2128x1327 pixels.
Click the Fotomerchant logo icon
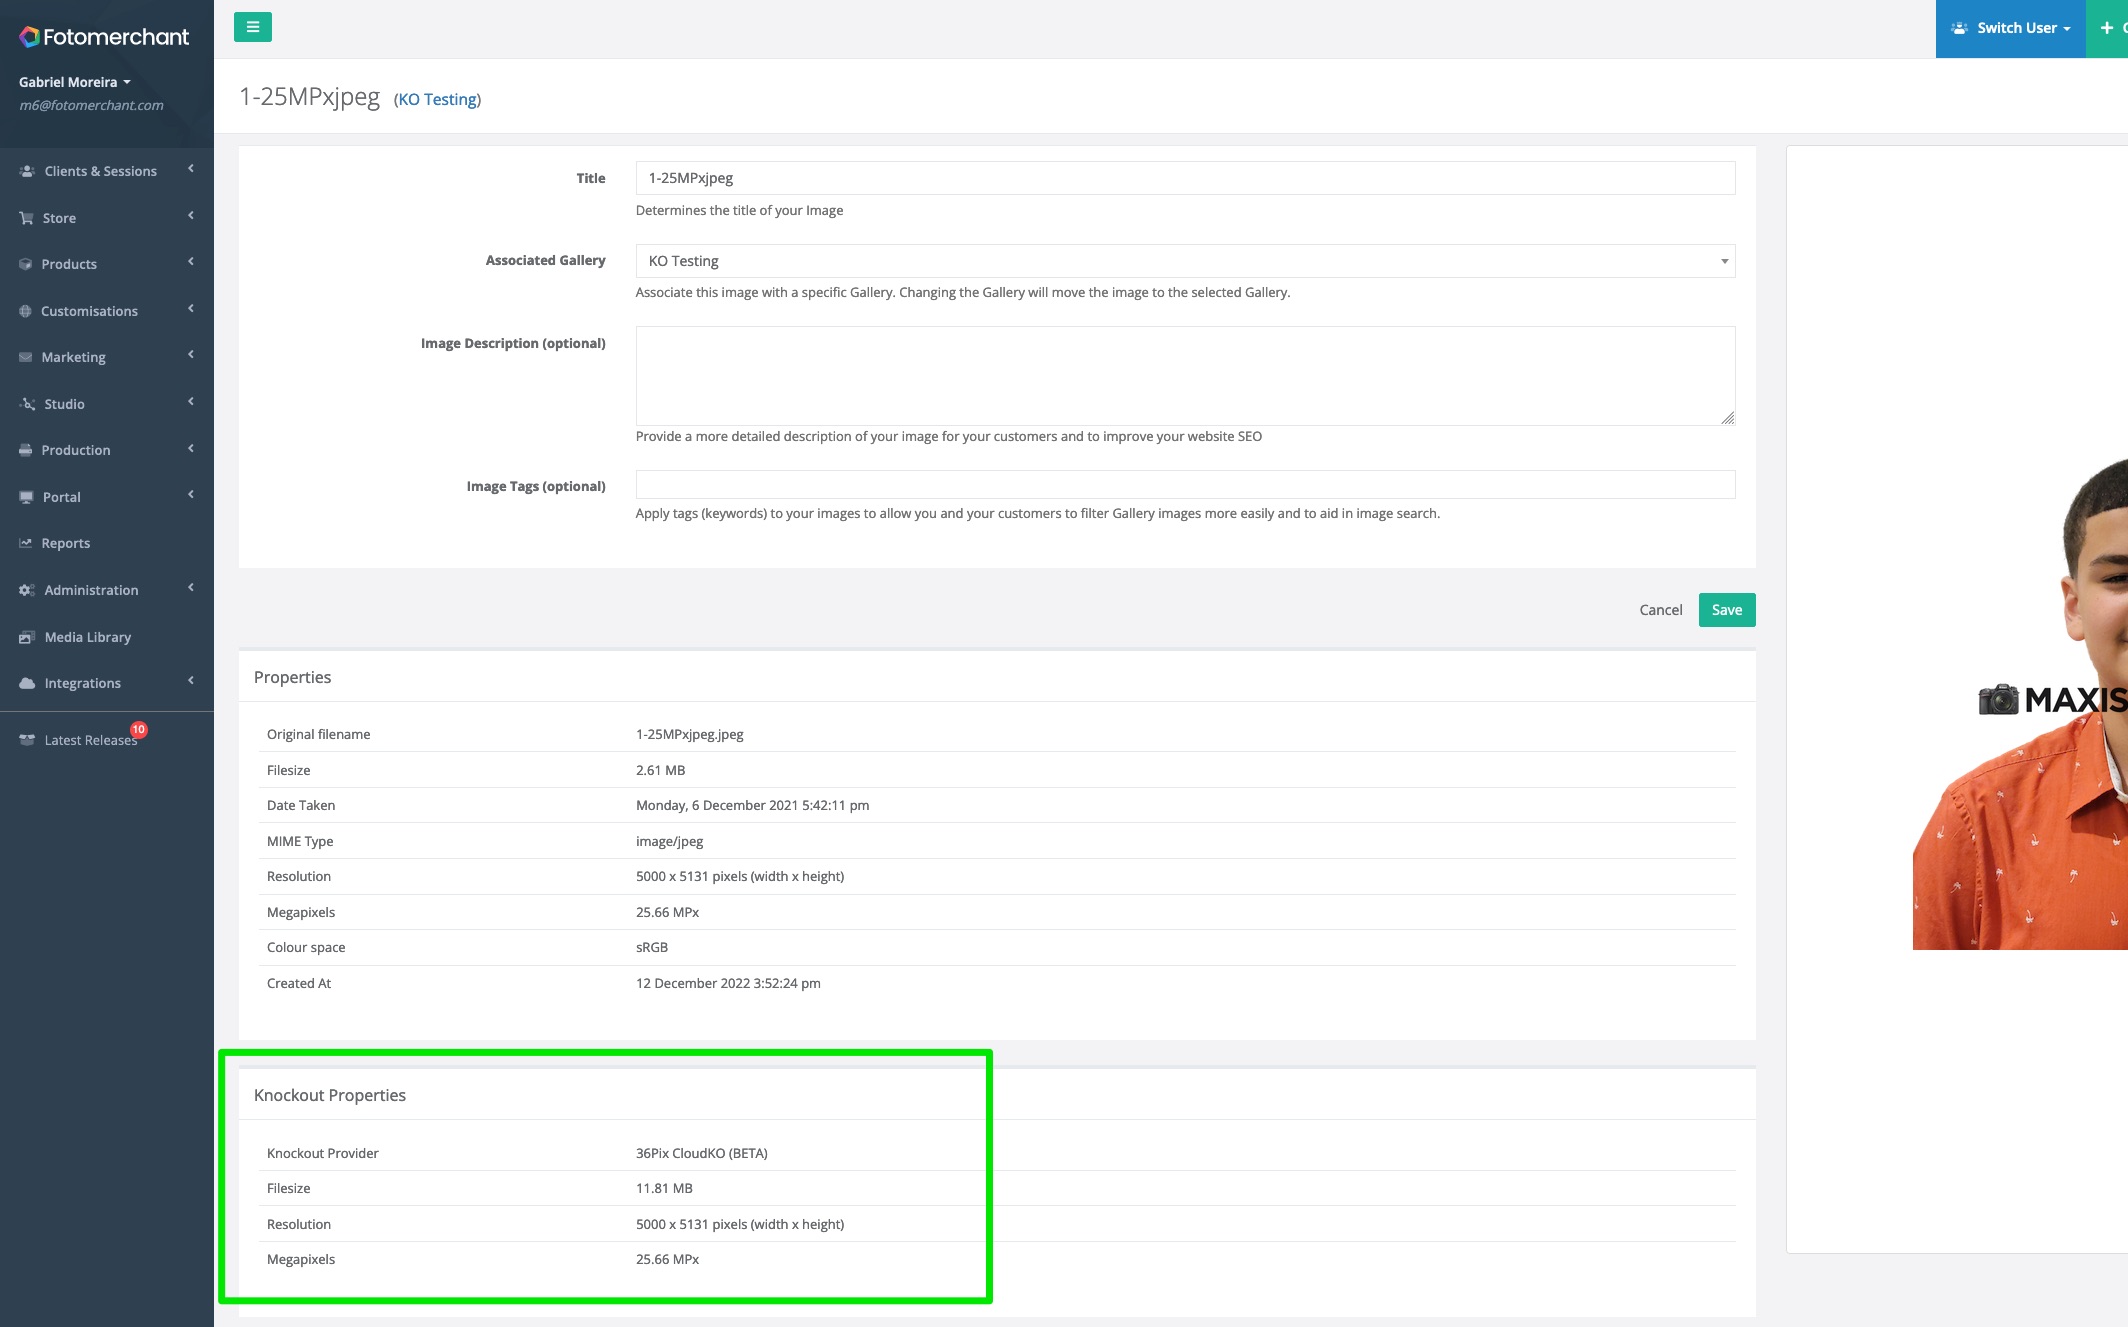click(x=30, y=37)
